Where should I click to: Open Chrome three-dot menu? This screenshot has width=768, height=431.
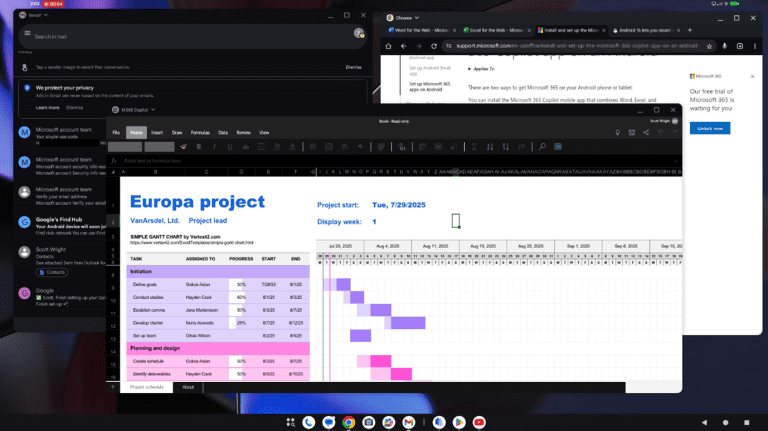(755, 46)
